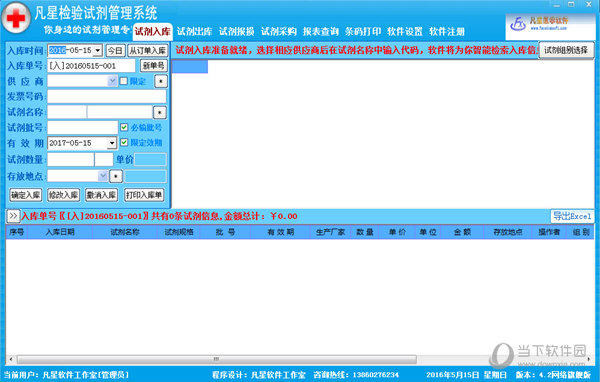Switch to the 试剂出库 tab
Screen dimensions: 600x382
[x=194, y=31]
